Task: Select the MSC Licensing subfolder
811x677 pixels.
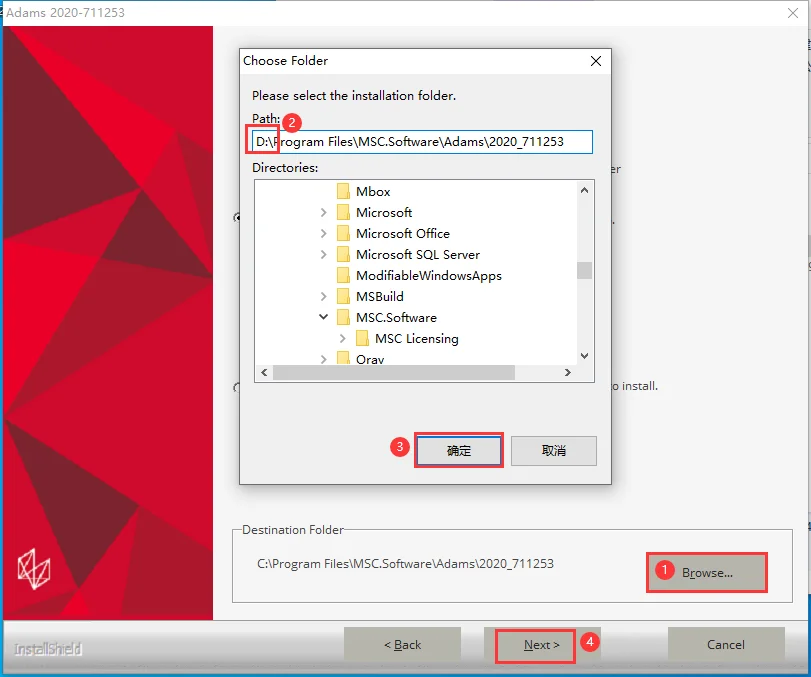Action: pyautogui.click(x=417, y=339)
